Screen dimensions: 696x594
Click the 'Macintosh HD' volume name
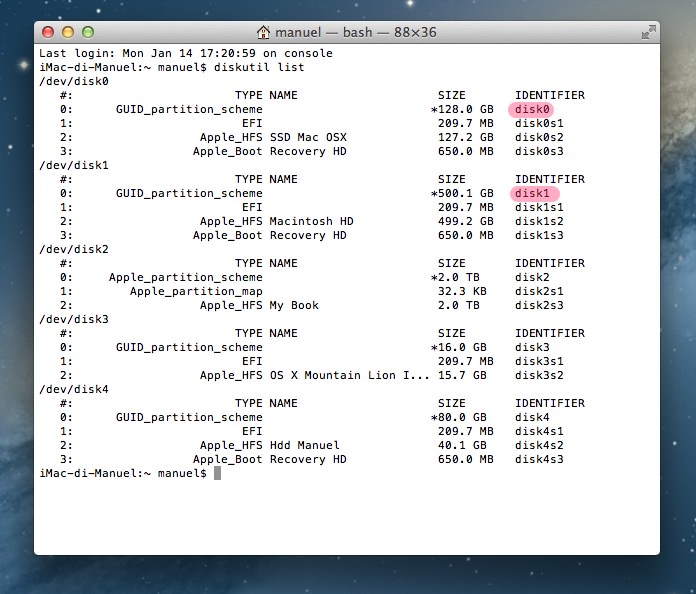point(312,221)
